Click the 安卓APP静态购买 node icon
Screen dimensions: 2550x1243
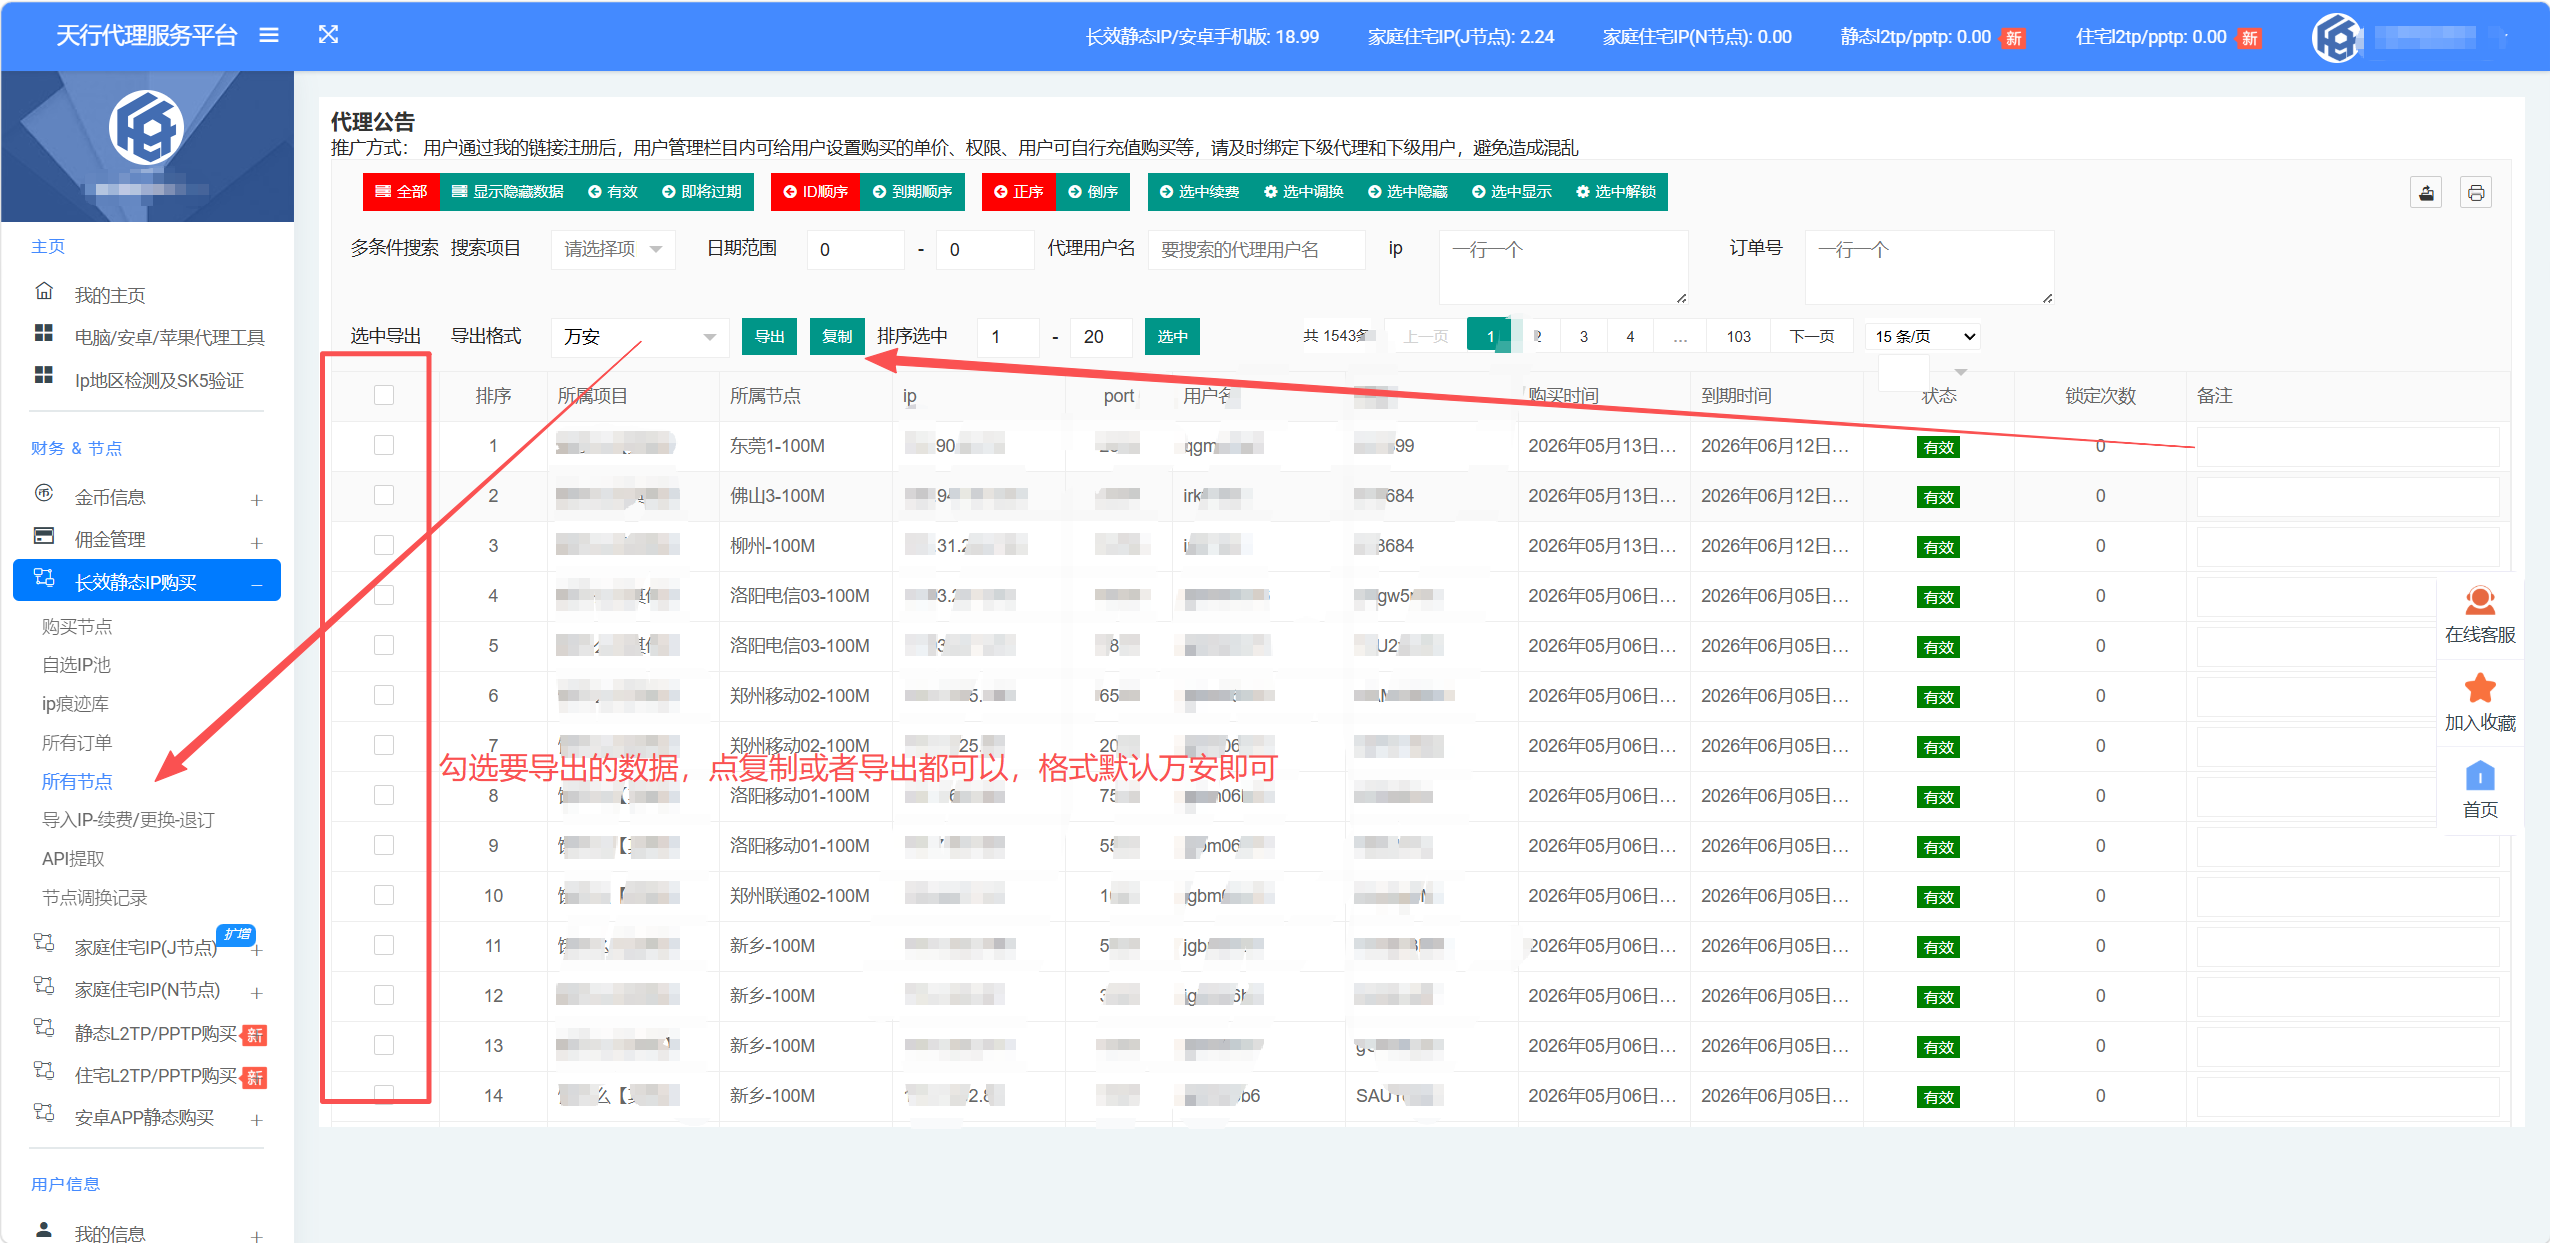[44, 1113]
